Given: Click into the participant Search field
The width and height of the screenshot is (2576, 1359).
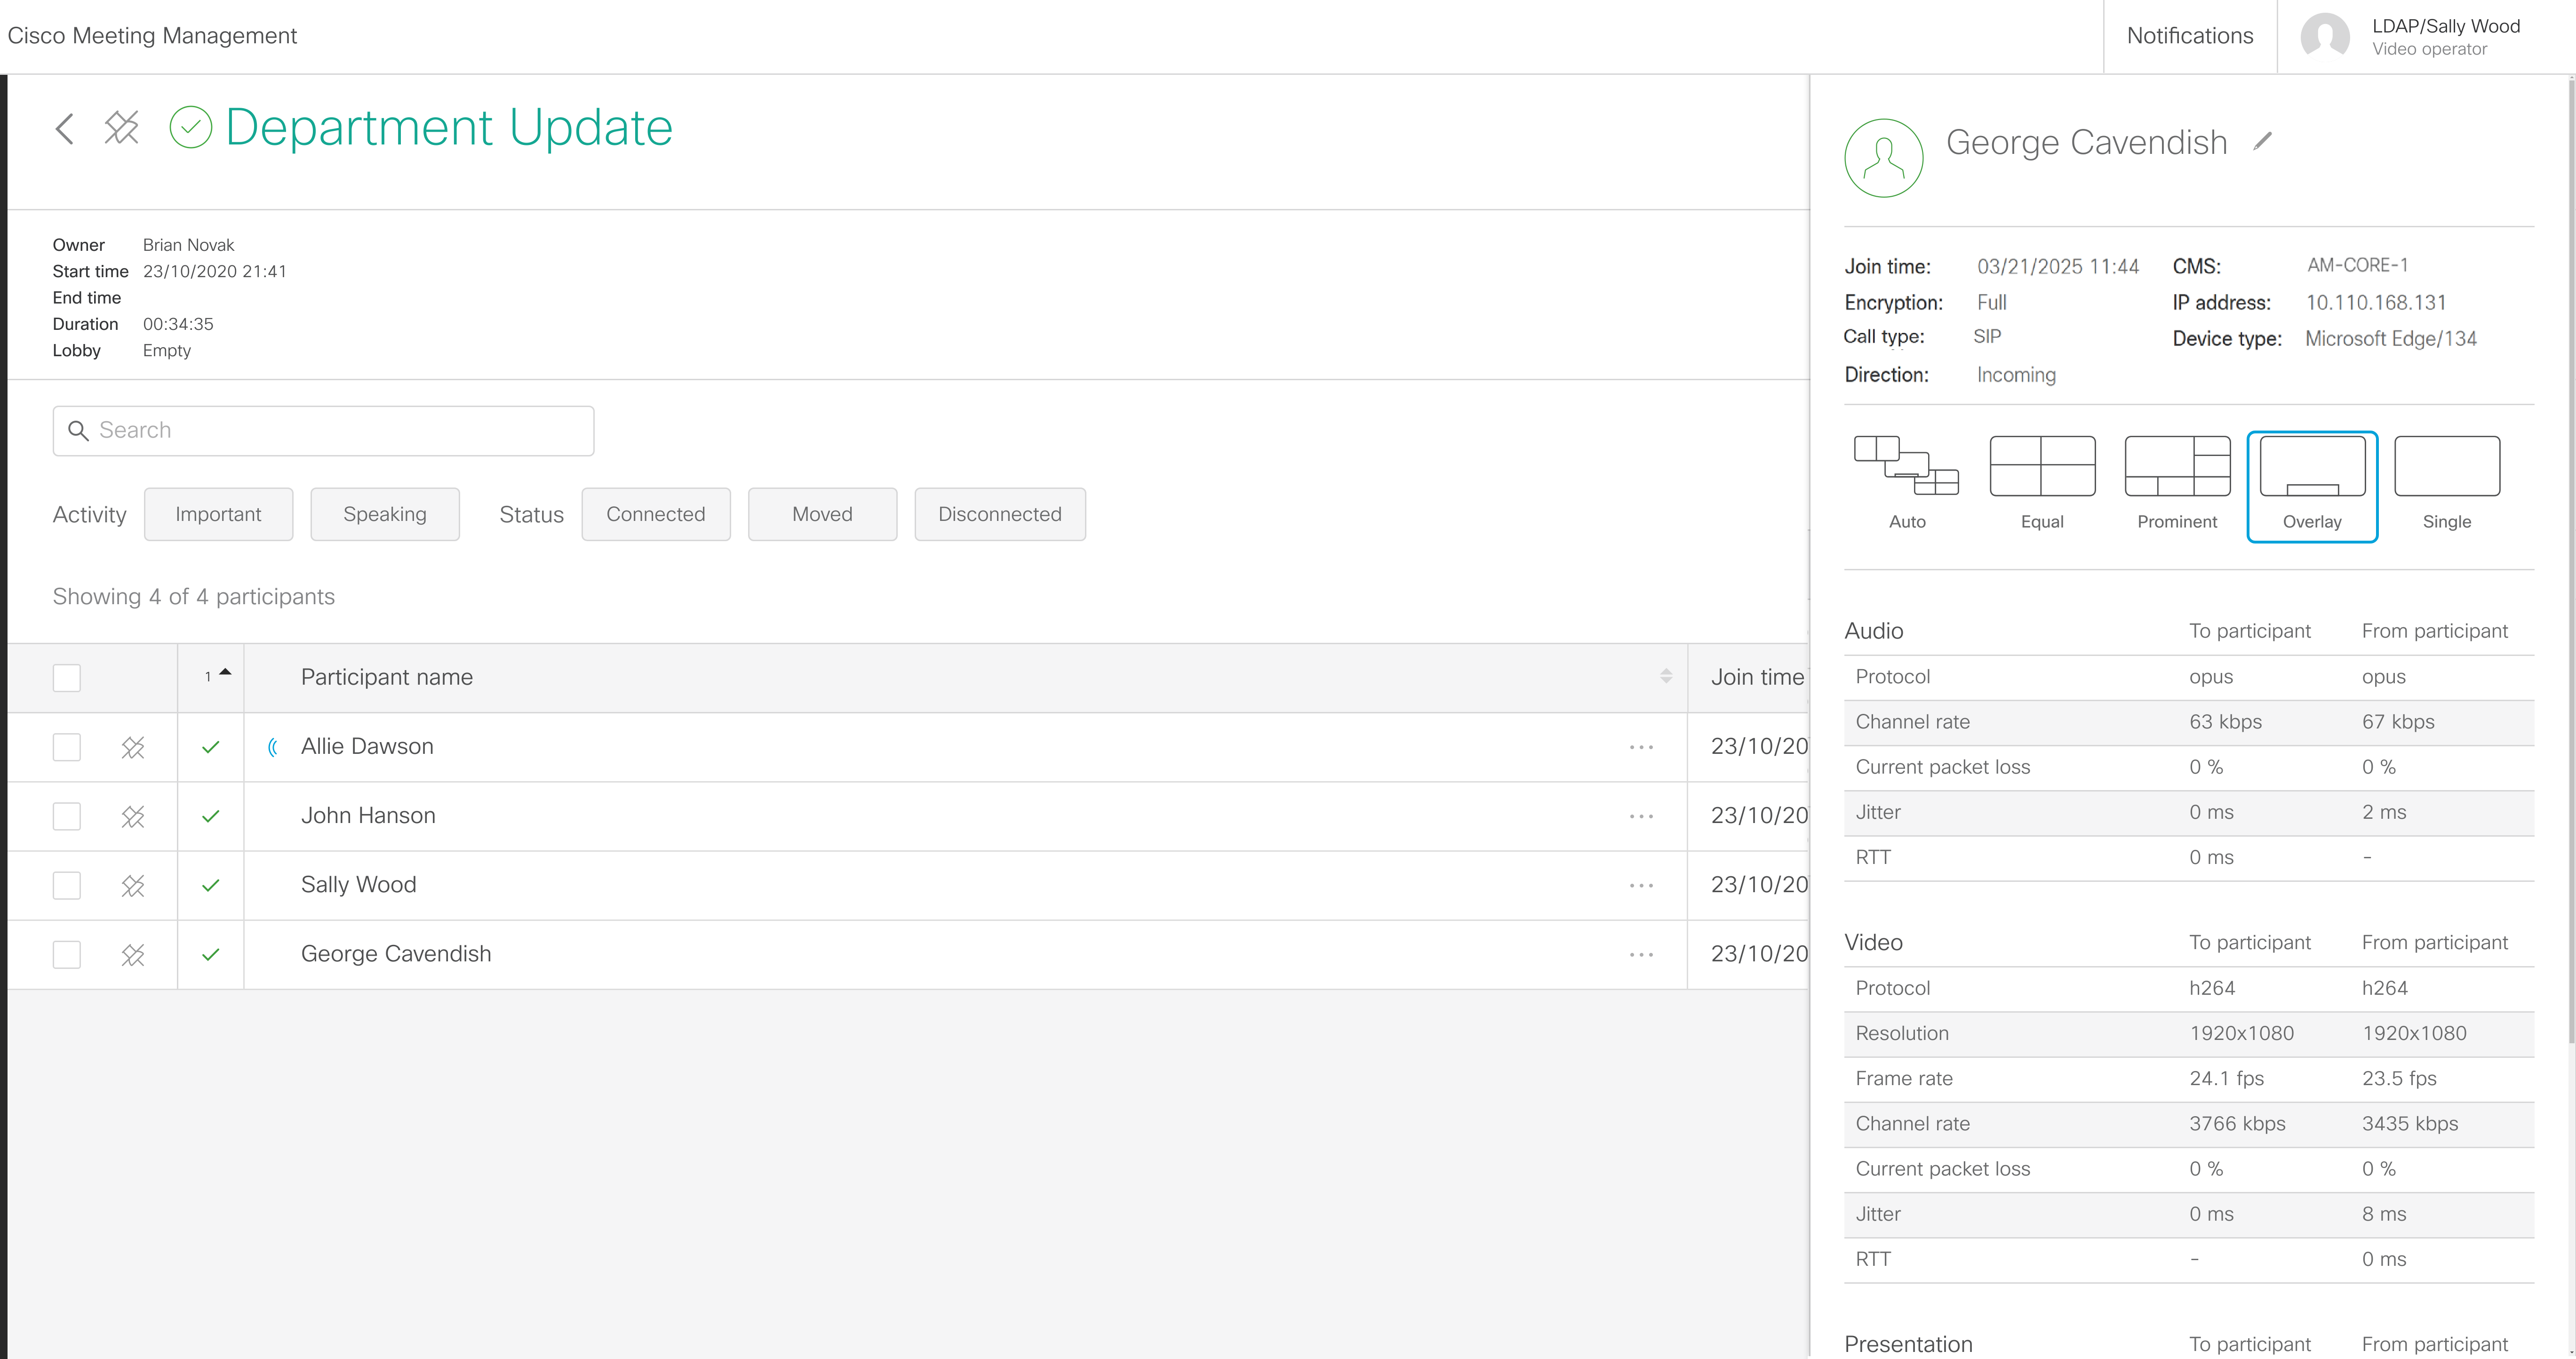Looking at the screenshot, I should pos(323,431).
